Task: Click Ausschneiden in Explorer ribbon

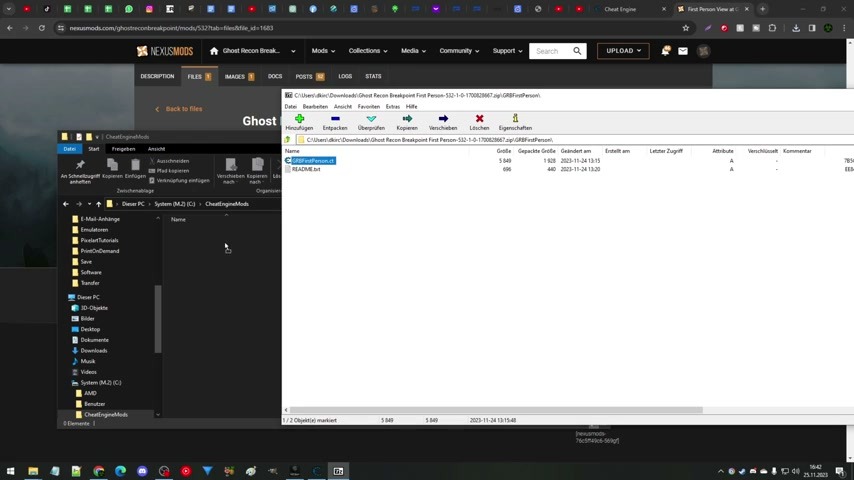Action: pyautogui.click(x=169, y=161)
